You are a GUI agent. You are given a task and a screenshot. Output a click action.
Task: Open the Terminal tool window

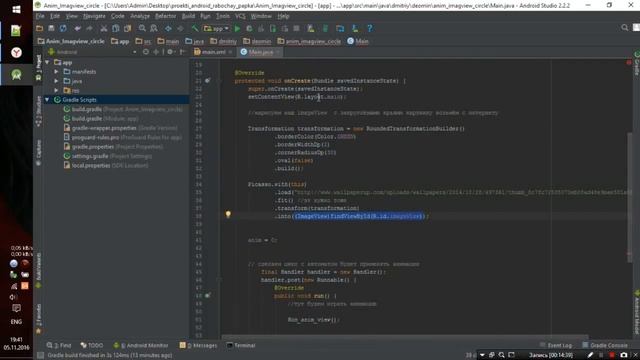[241, 346]
